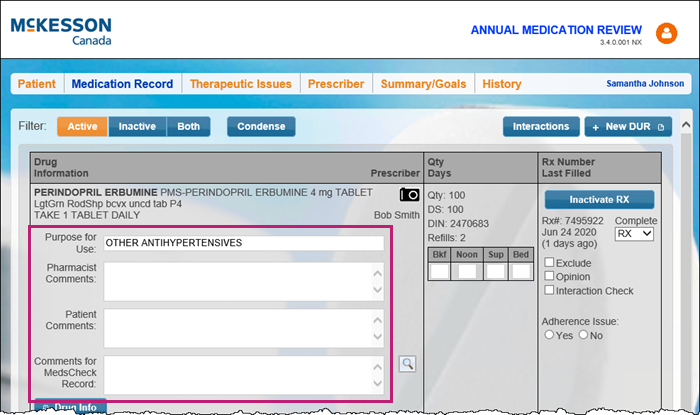The width and height of the screenshot is (700, 415).
Task: Switch to the Therapeutic Issues tab
Action: [x=240, y=84]
